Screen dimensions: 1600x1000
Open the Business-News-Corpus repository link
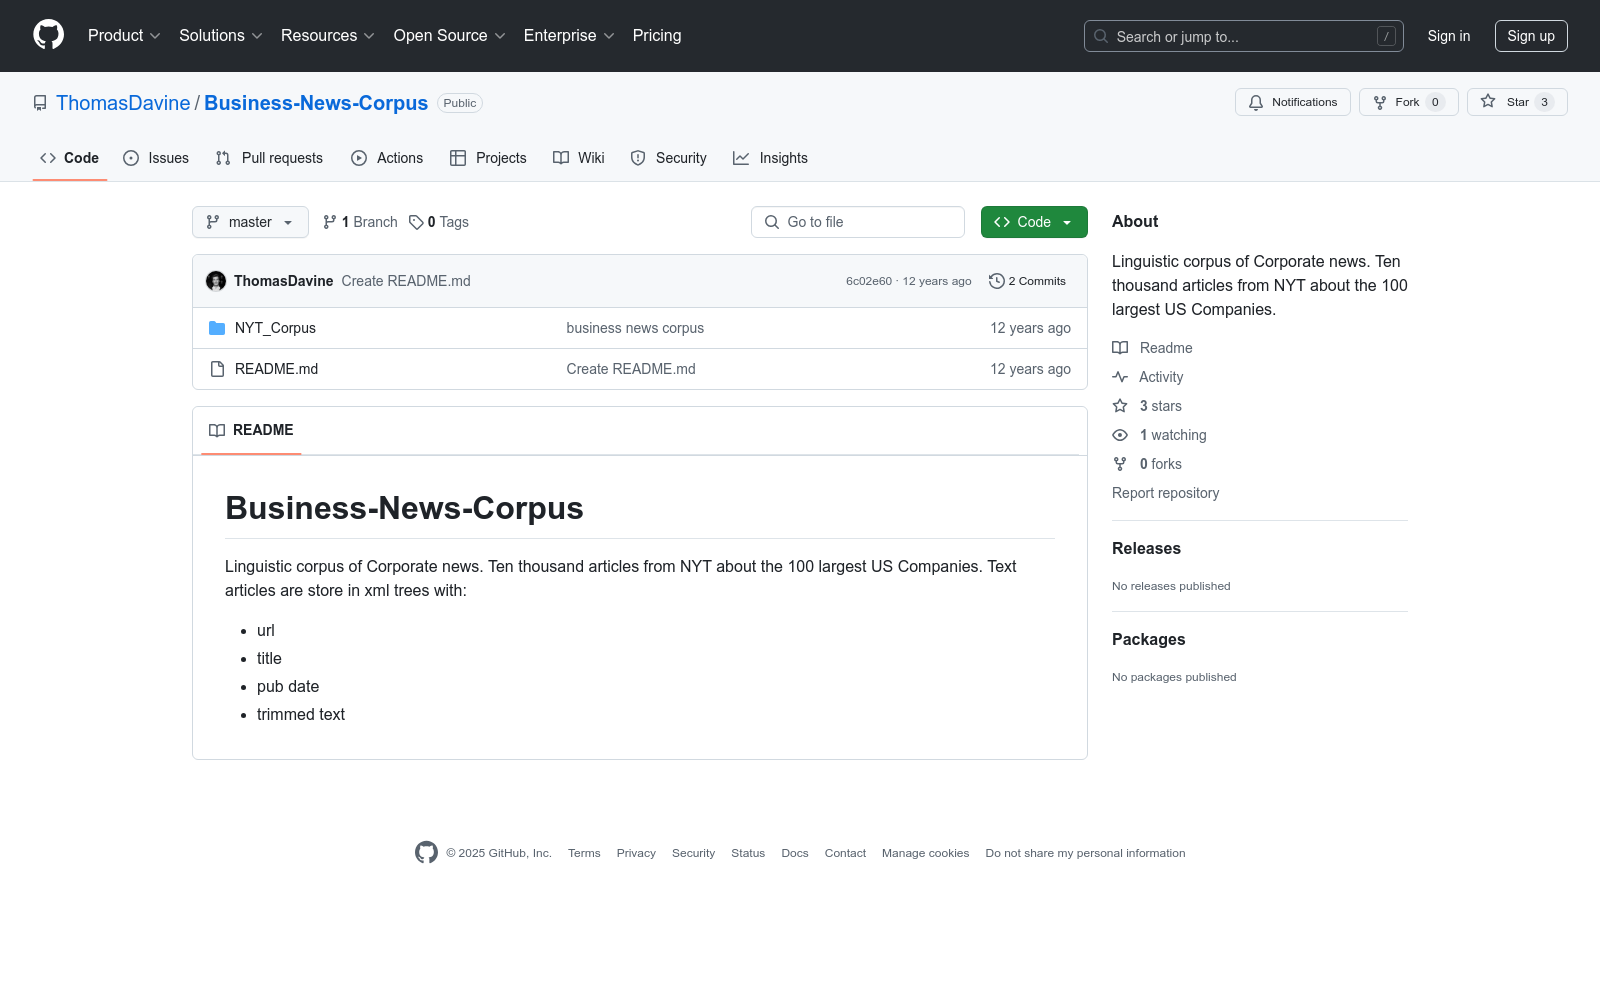pyautogui.click(x=316, y=103)
